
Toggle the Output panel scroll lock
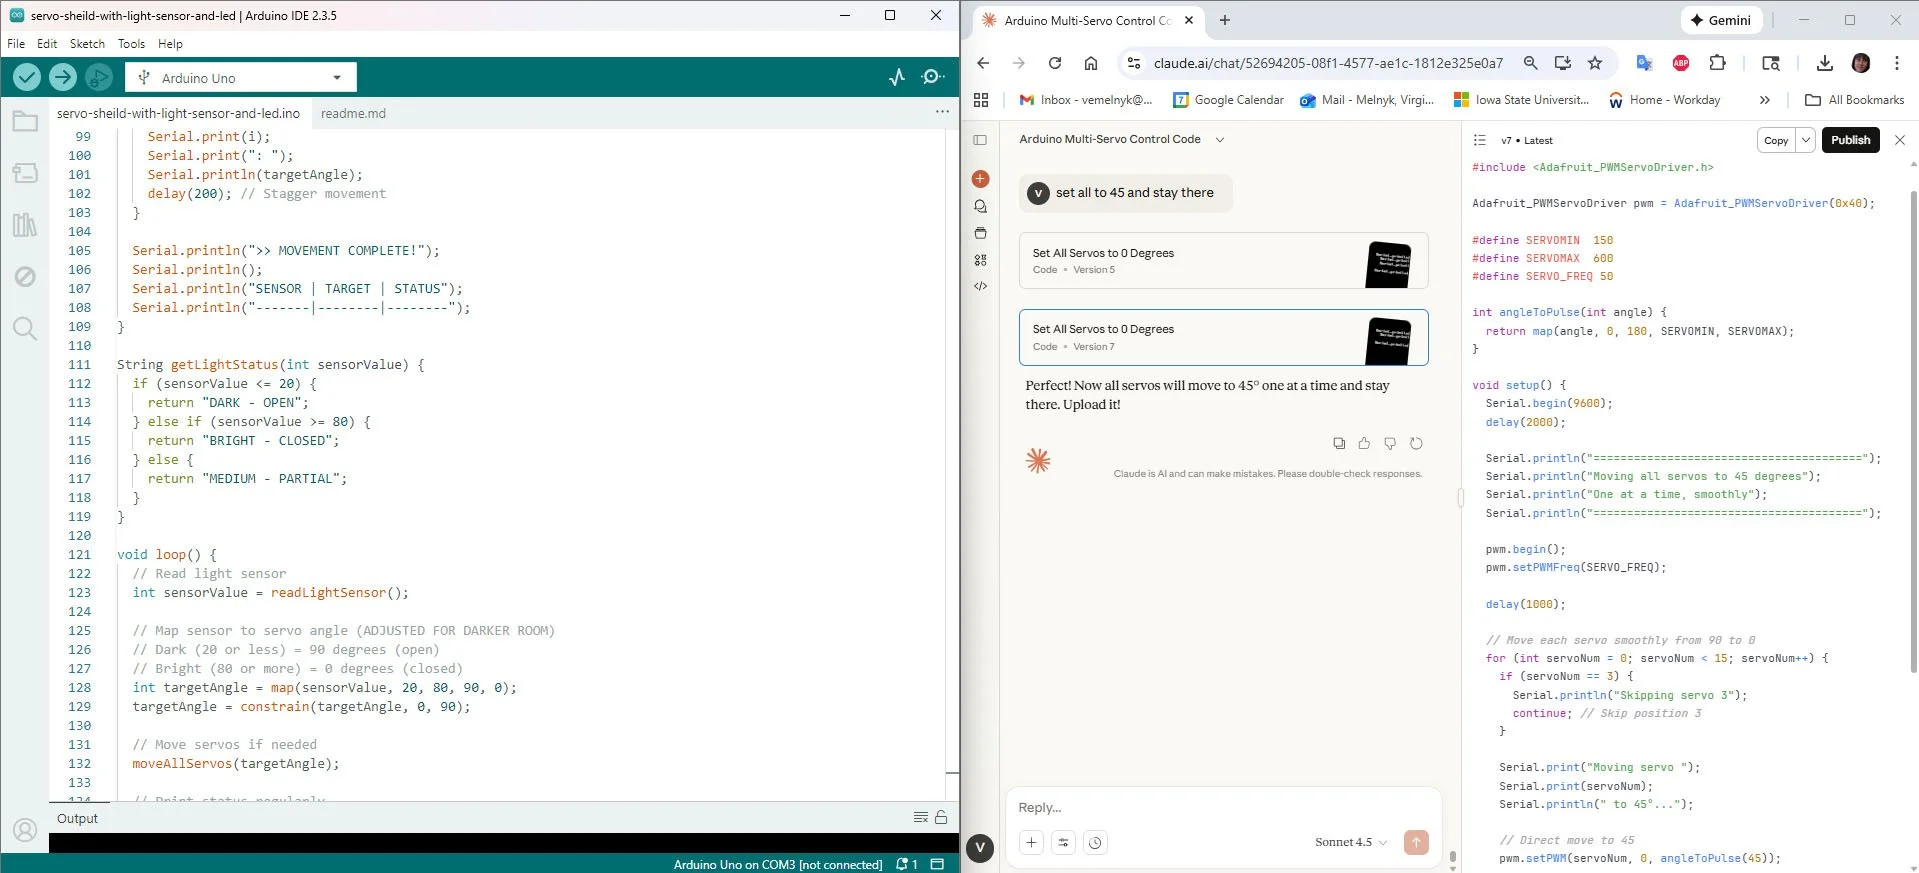coord(941,818)
